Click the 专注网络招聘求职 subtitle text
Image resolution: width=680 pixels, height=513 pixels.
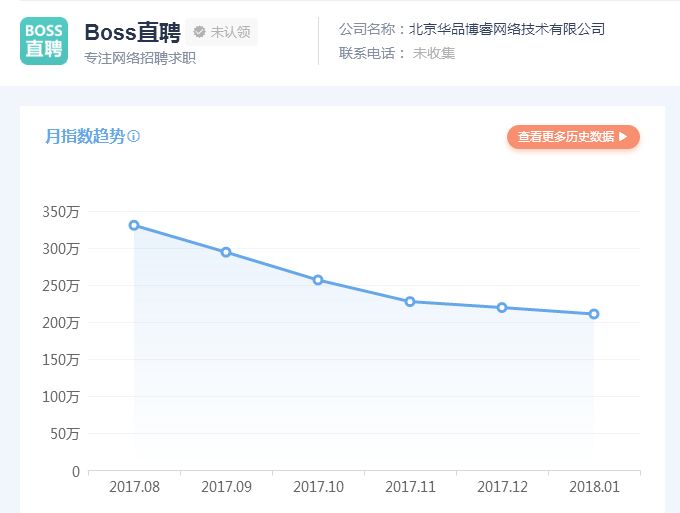140,58
